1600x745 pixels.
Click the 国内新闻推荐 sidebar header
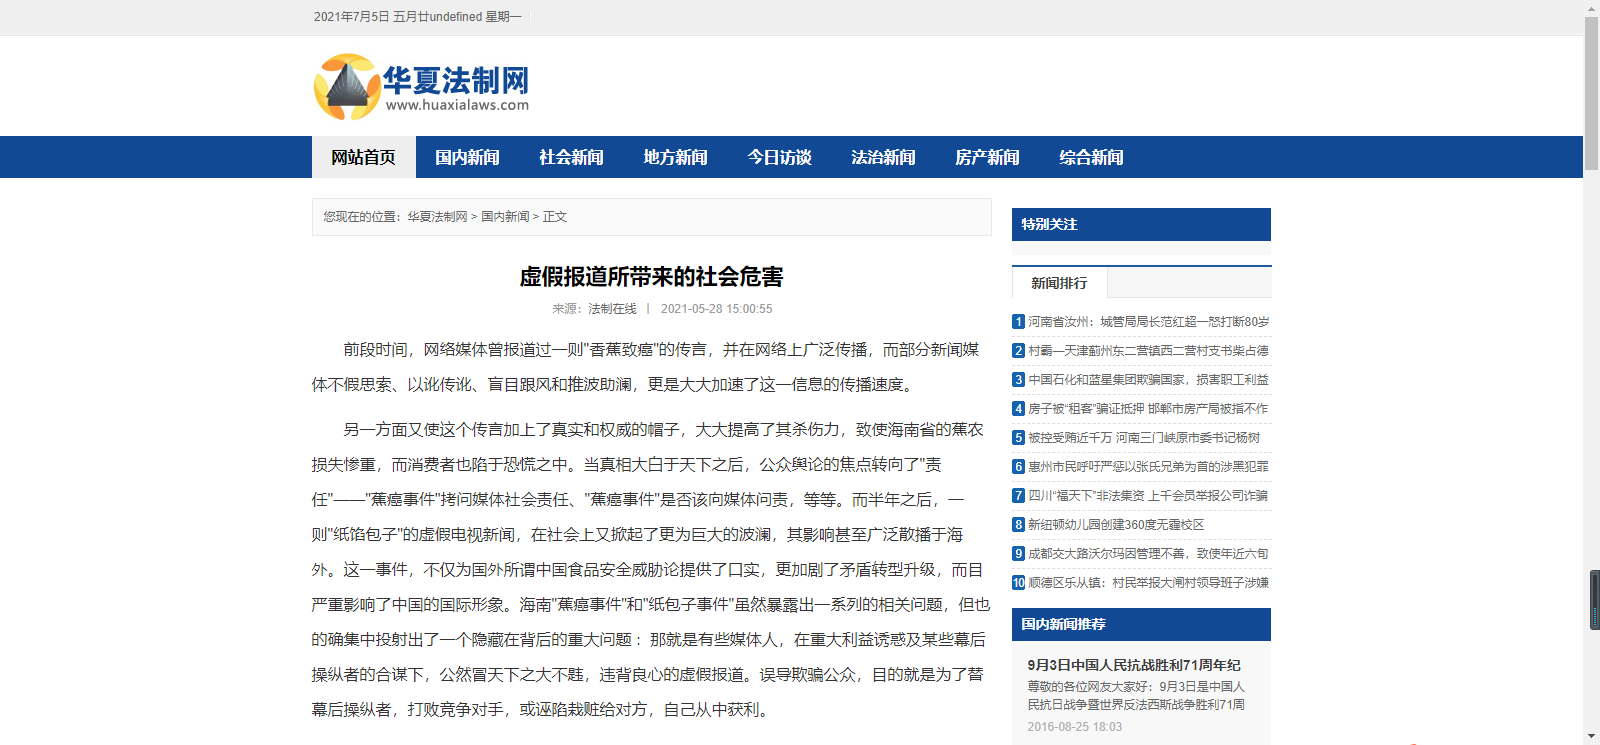click(1141, 624)
